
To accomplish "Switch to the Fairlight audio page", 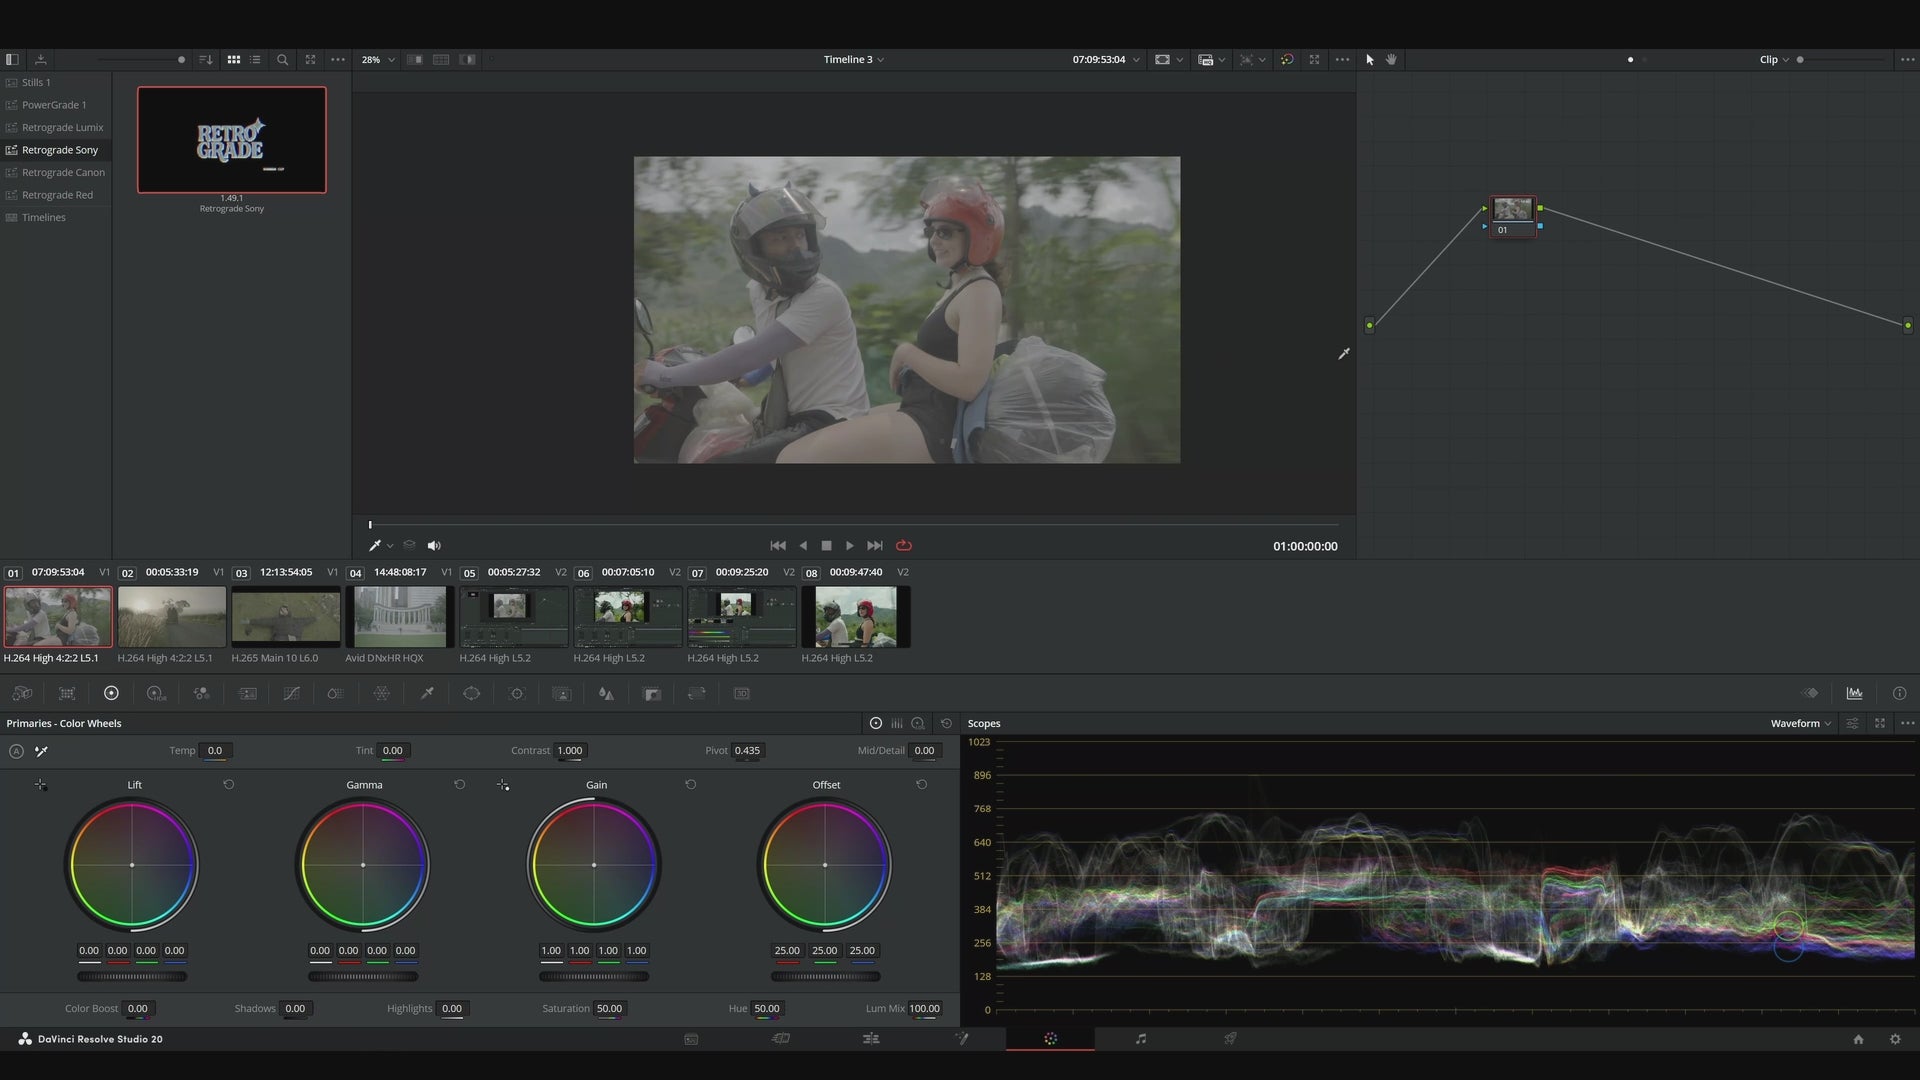I will coord(1141,1039).
